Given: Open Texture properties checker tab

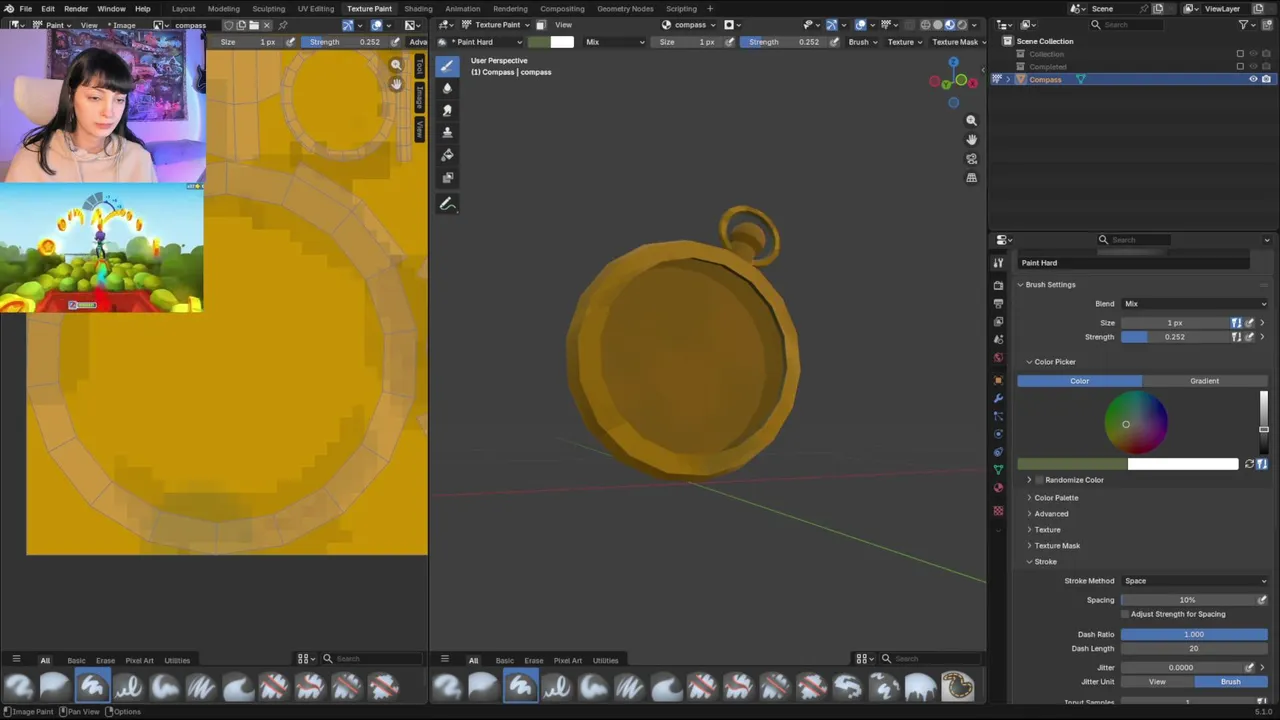Looking at the screenshot, I should (x=998, y=510).
